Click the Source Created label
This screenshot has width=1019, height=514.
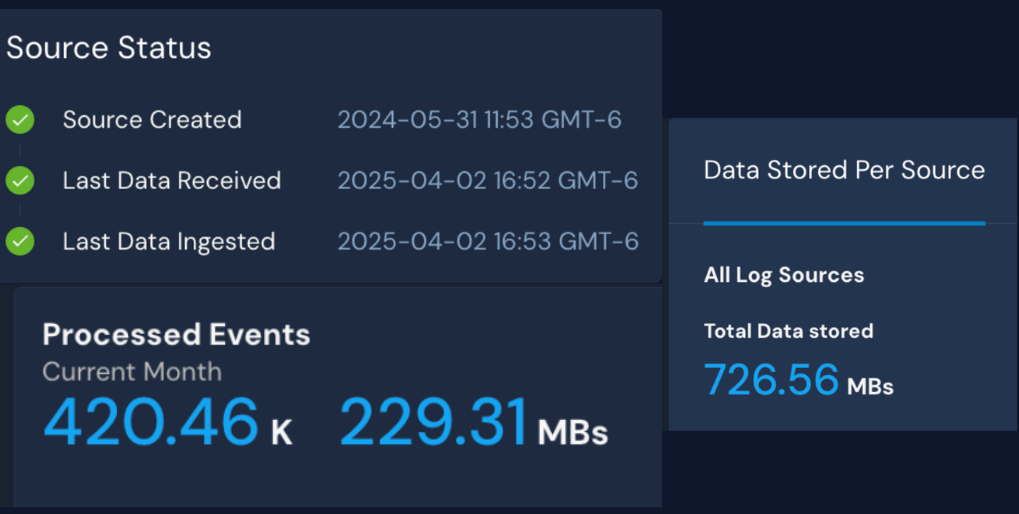coord(152,120)
